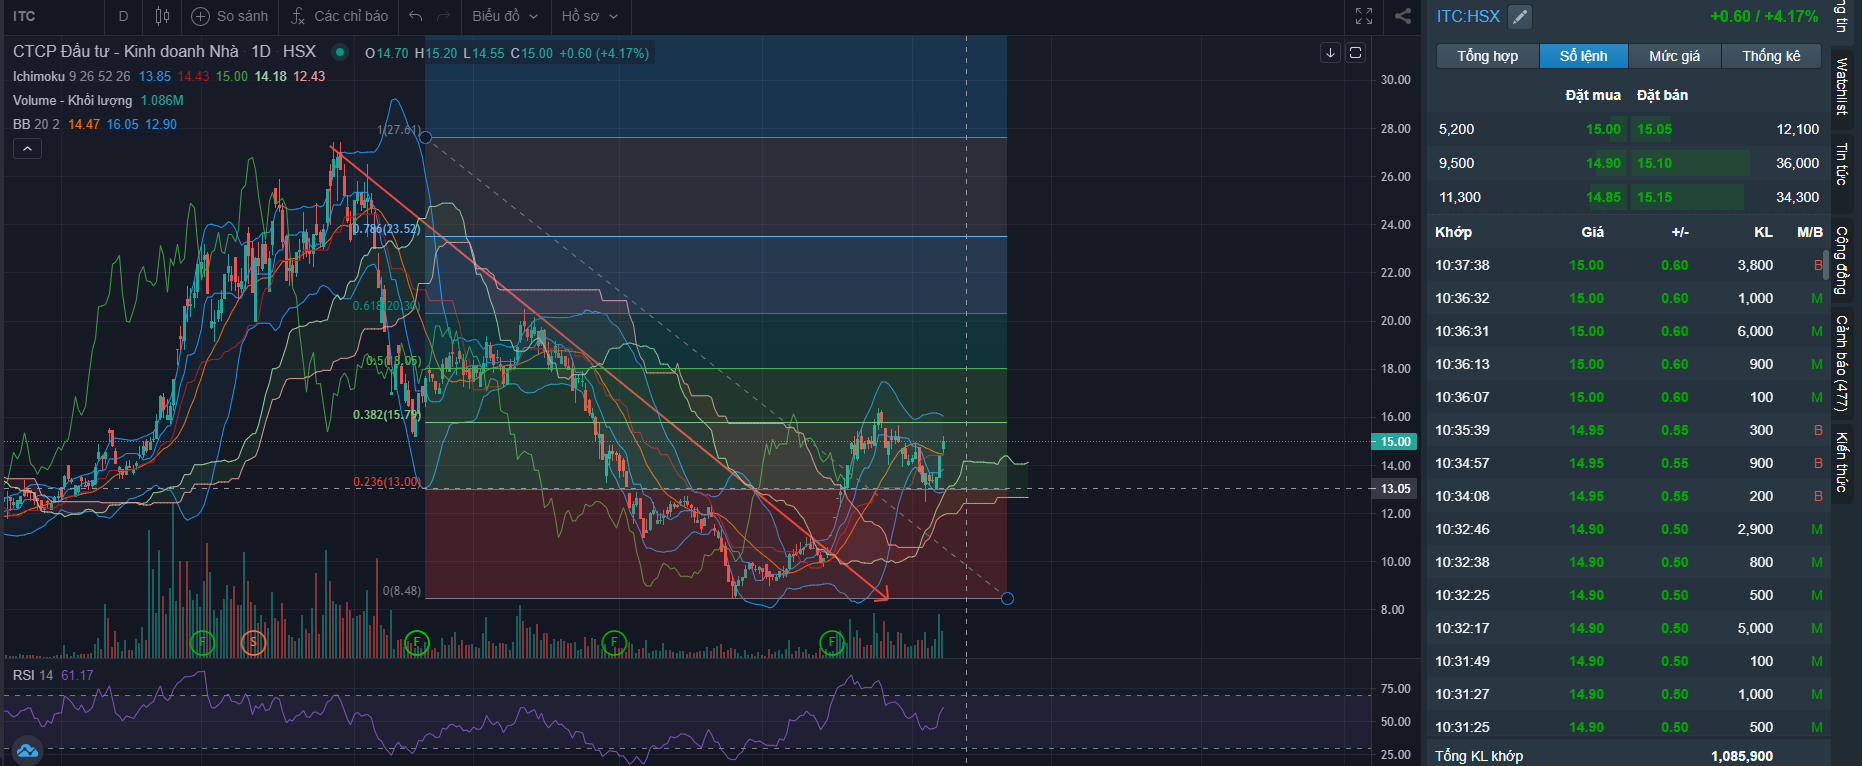Click the TradingView cloud logo icon
Viewport: 1862px width, 766px height.
(26, 750)
